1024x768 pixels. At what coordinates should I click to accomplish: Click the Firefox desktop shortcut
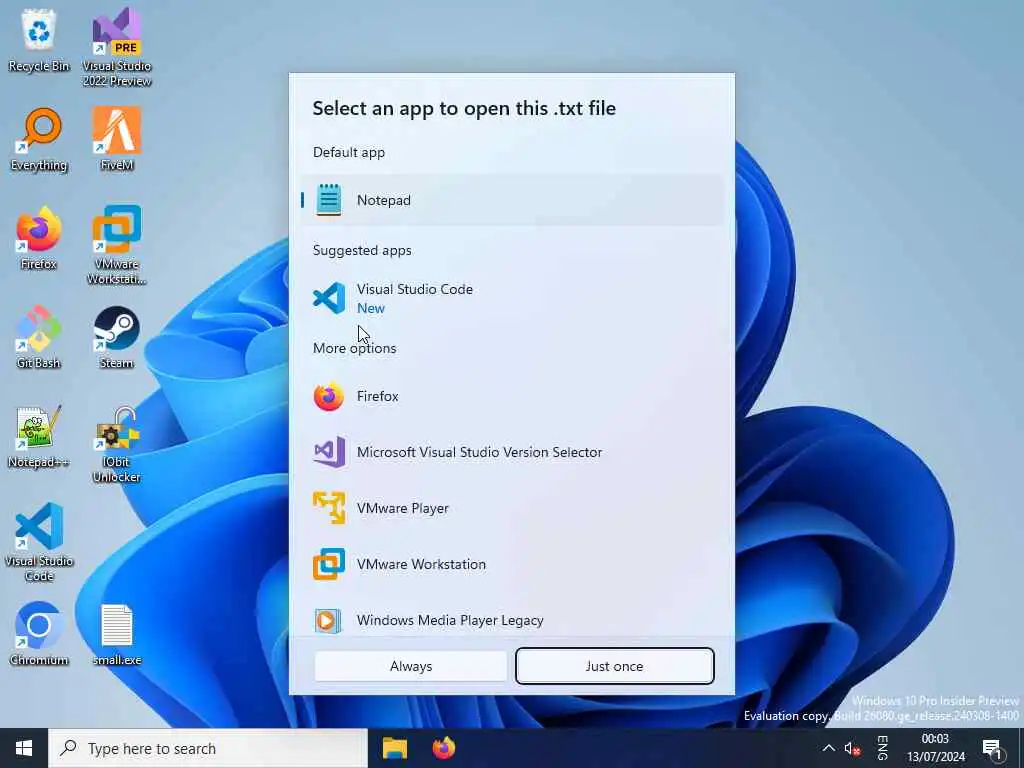39,238
